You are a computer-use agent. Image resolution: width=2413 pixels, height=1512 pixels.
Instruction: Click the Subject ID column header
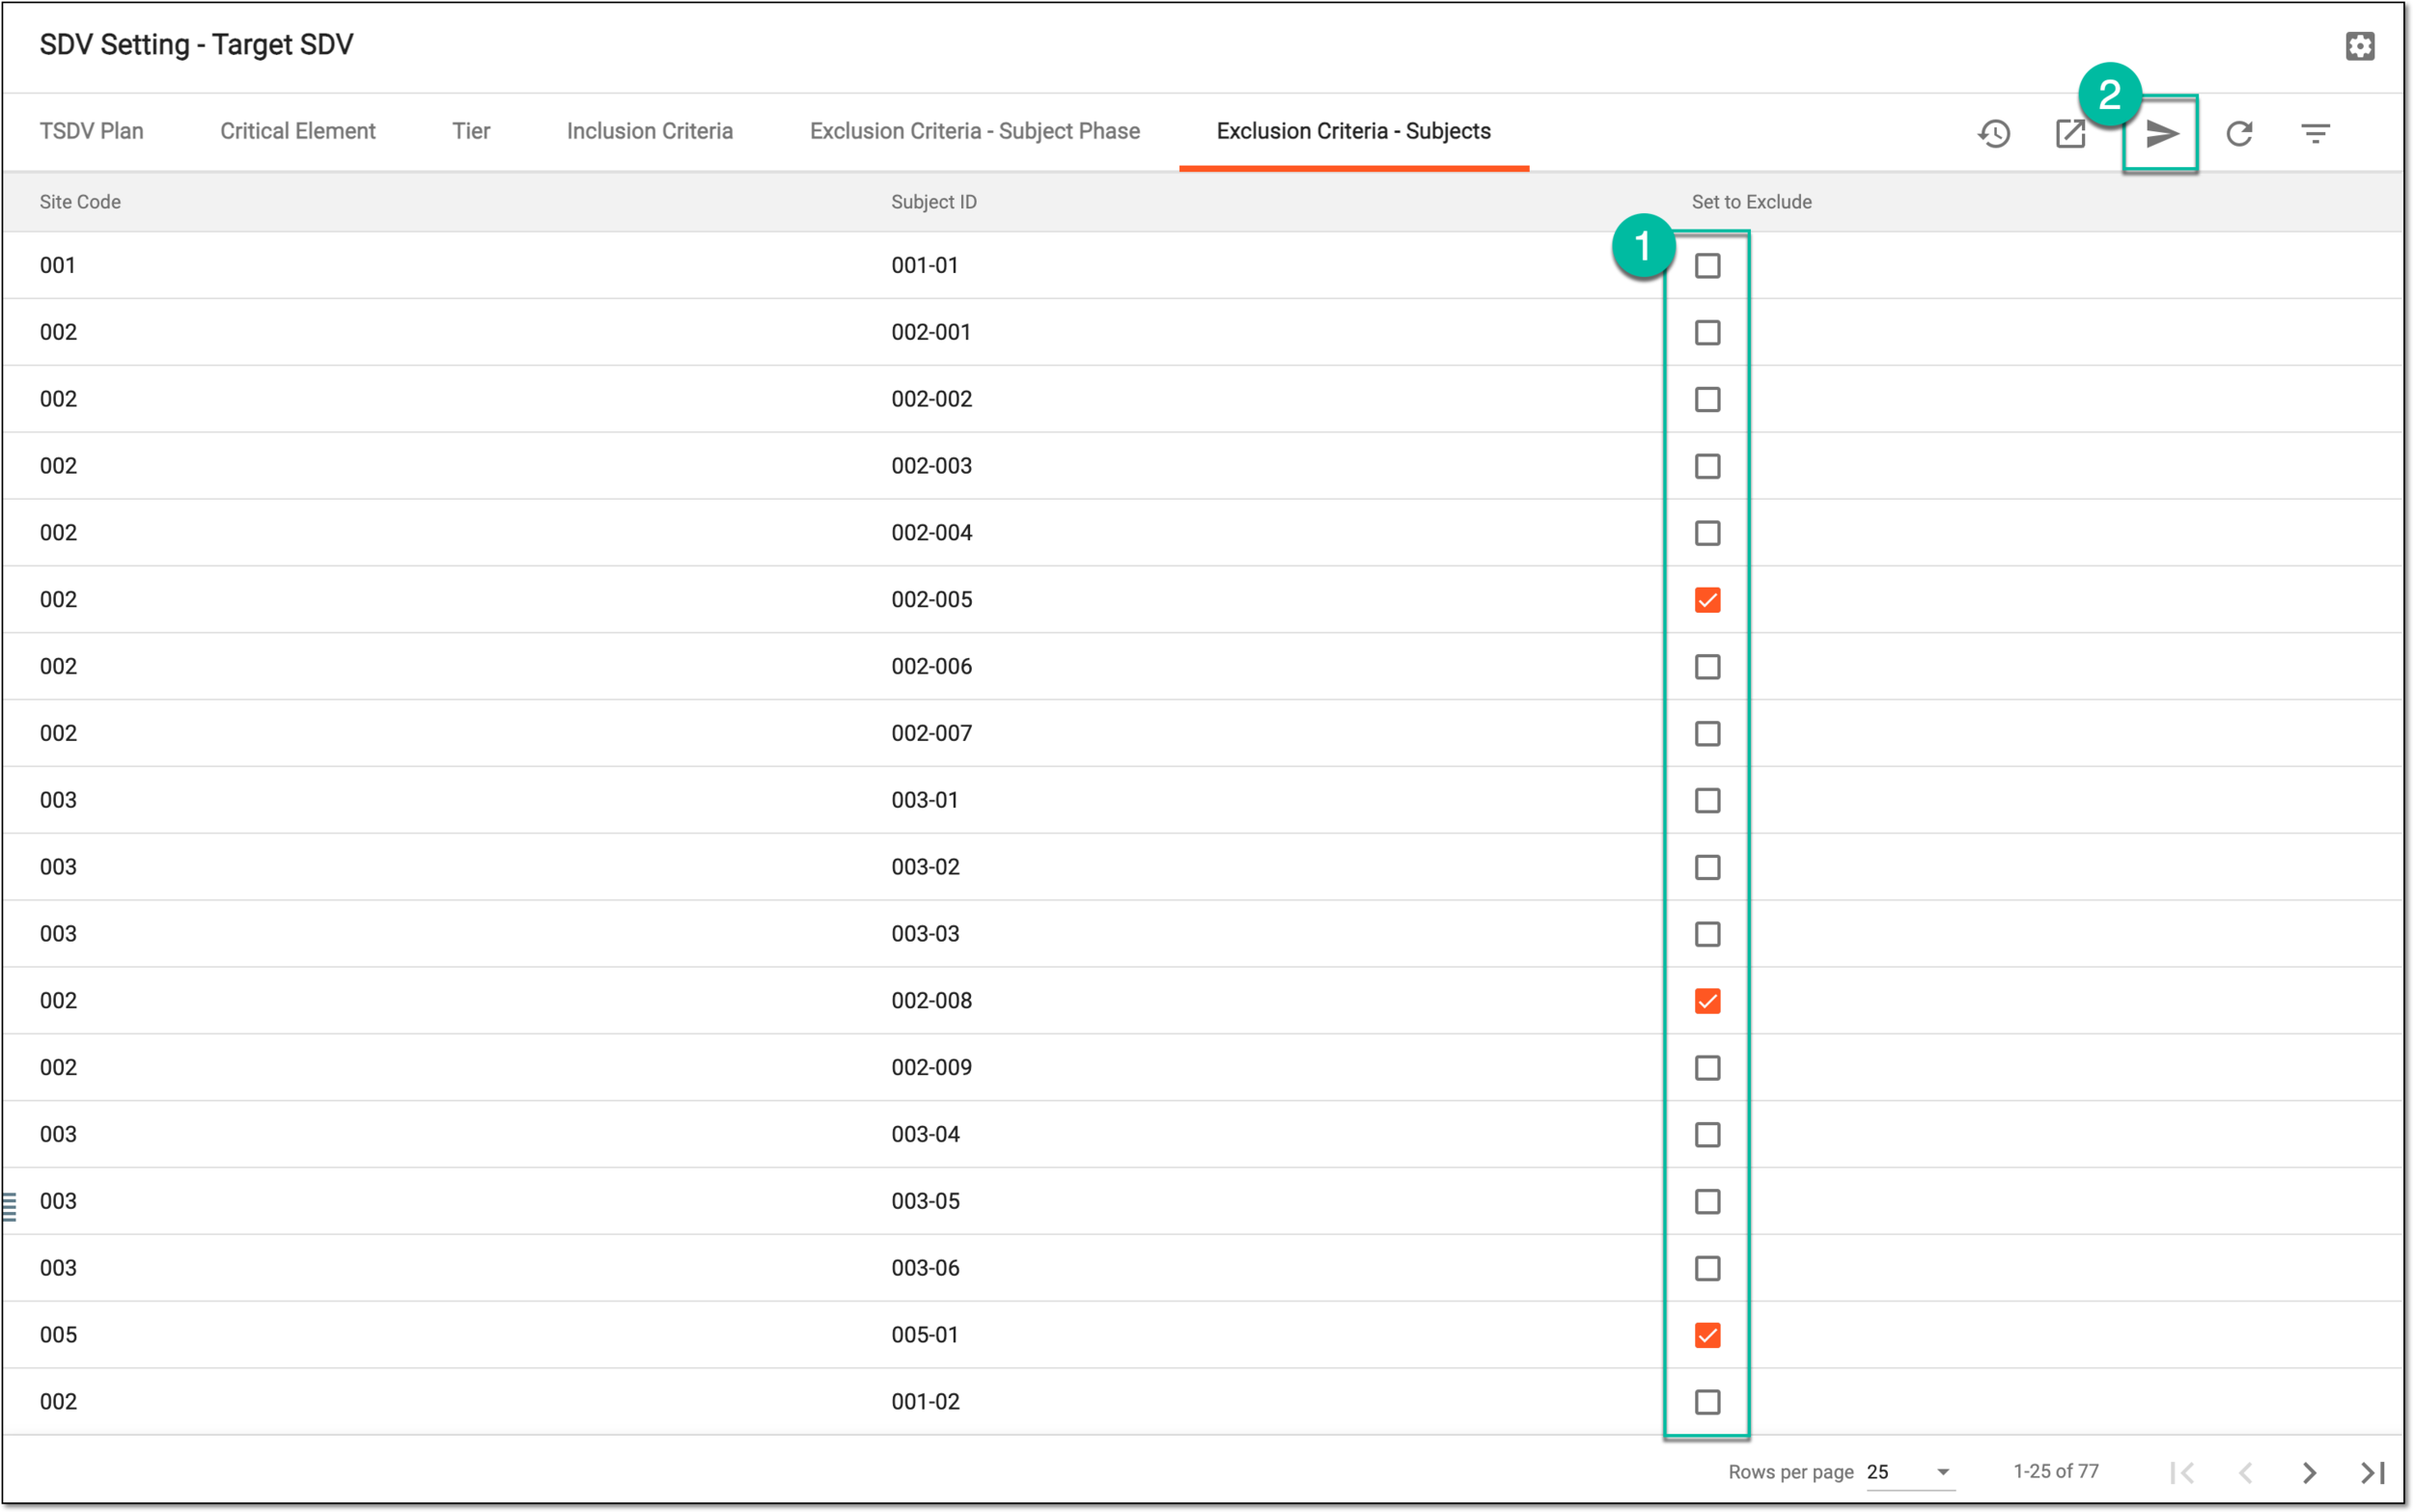[x=934, y=202]
